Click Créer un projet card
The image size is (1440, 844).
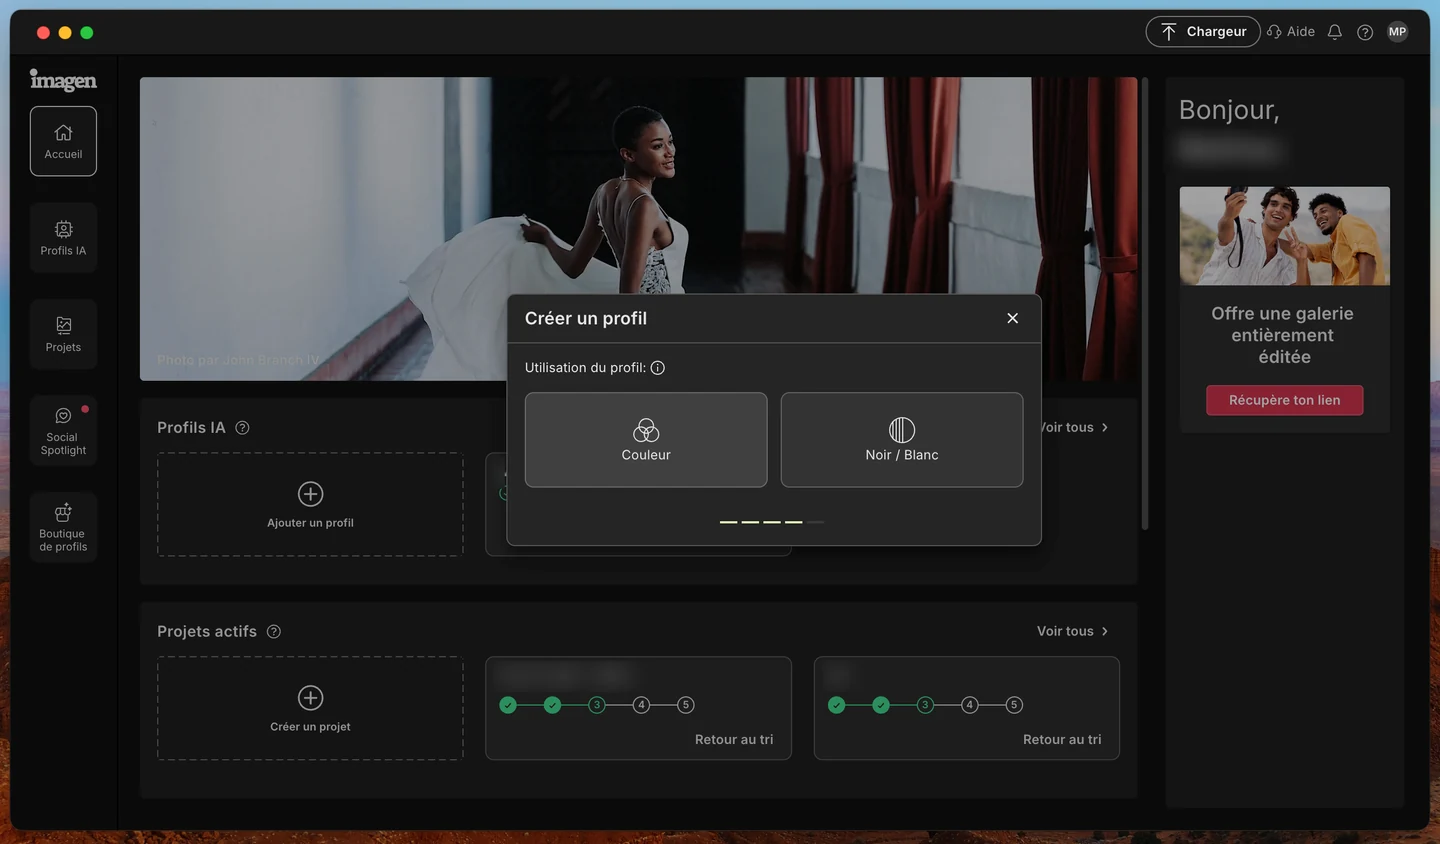point(310,708)
